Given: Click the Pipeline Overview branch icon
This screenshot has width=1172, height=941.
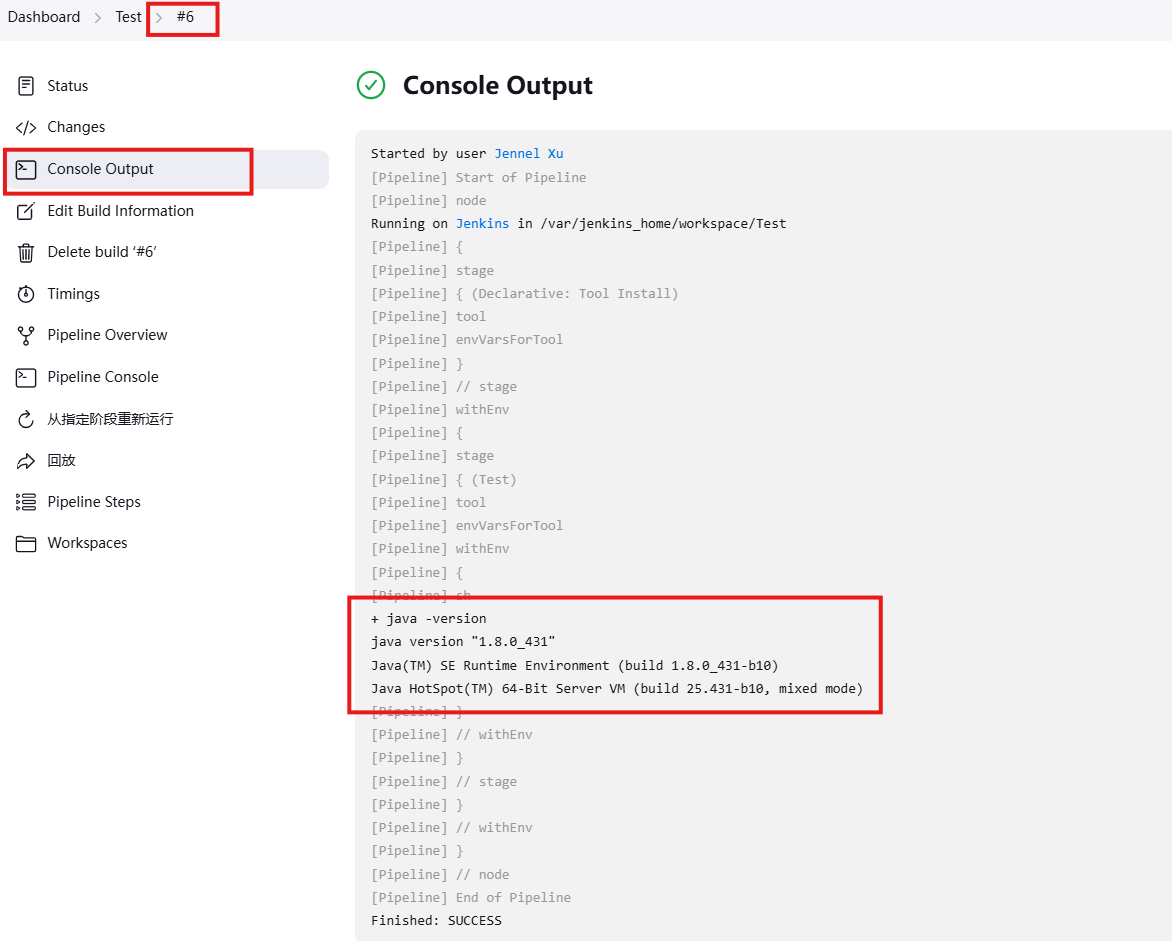Looking at the screenshot, I should pyautogui.click(x=25, y=335).
